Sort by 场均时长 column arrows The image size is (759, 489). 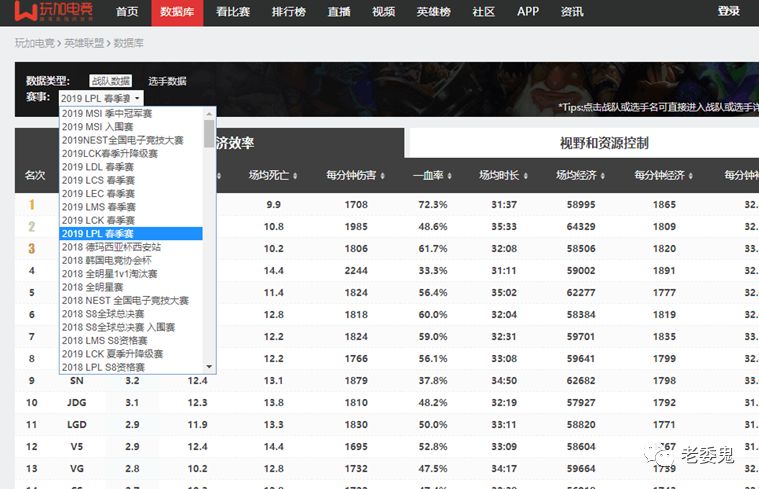click(526, 176)
